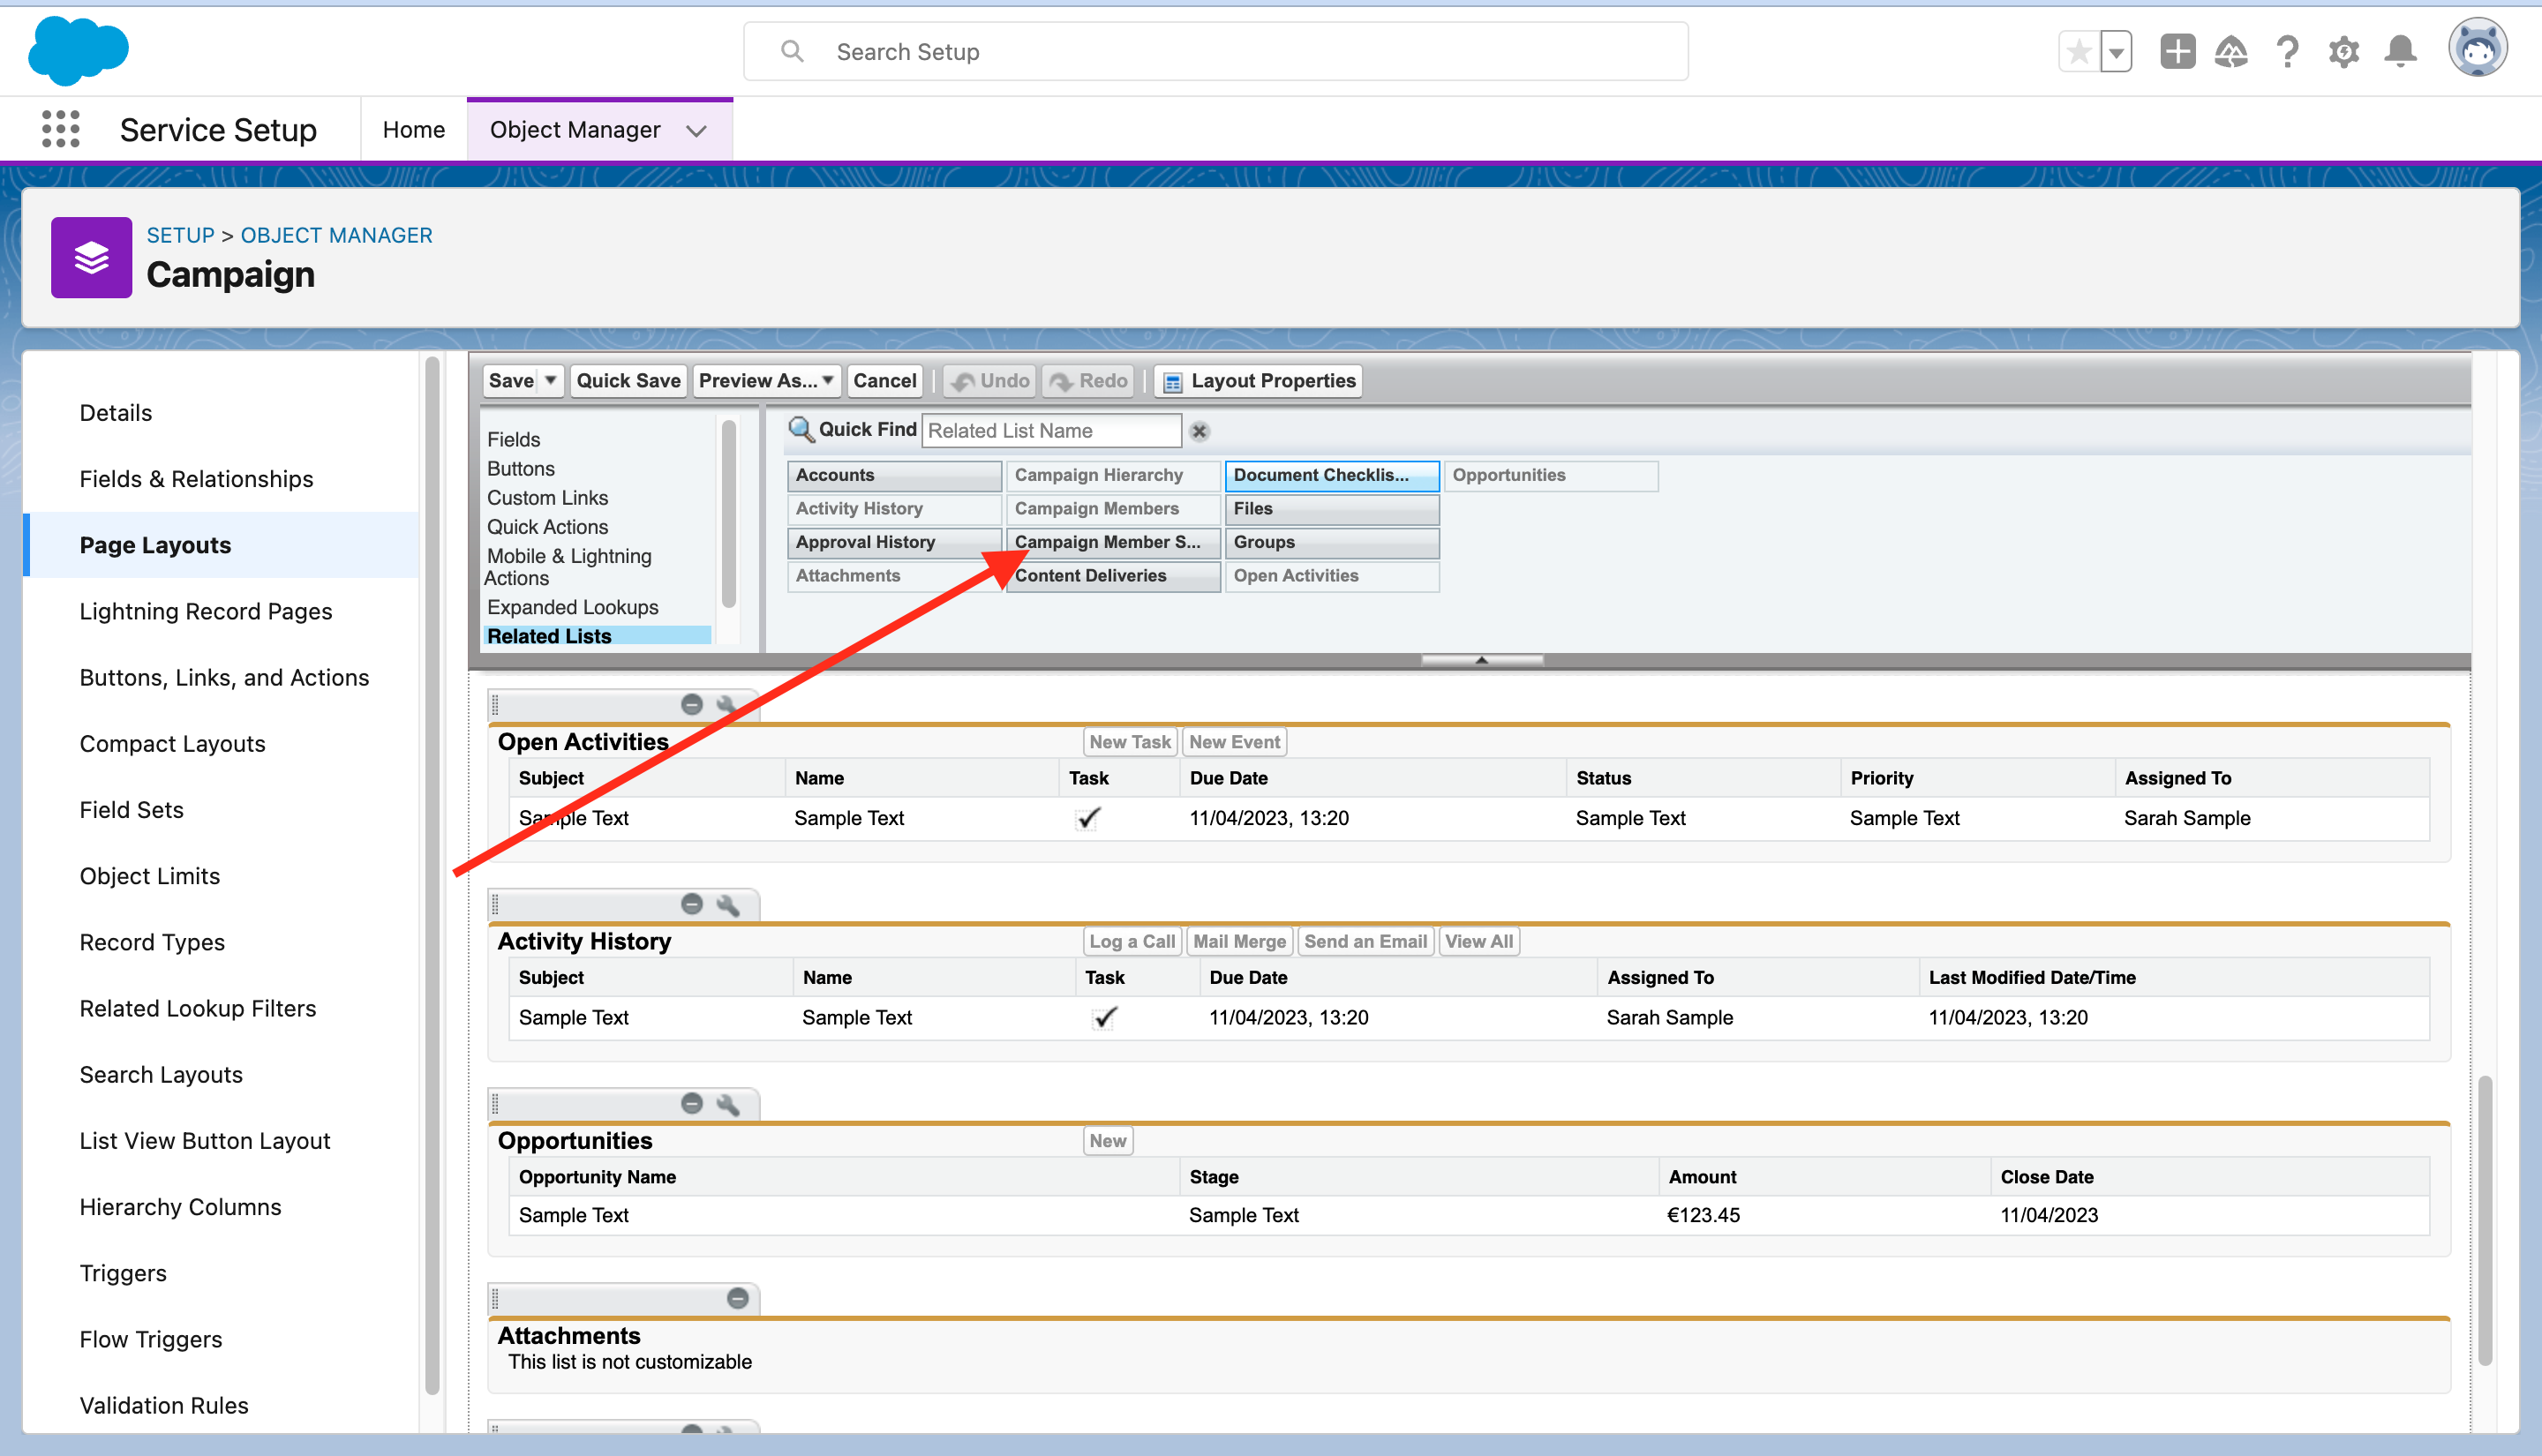Follow the OBJECT MANAGER breadcrumb link
The width and height of the screenshot is (2542, 1456).
(x=336, y=235)
